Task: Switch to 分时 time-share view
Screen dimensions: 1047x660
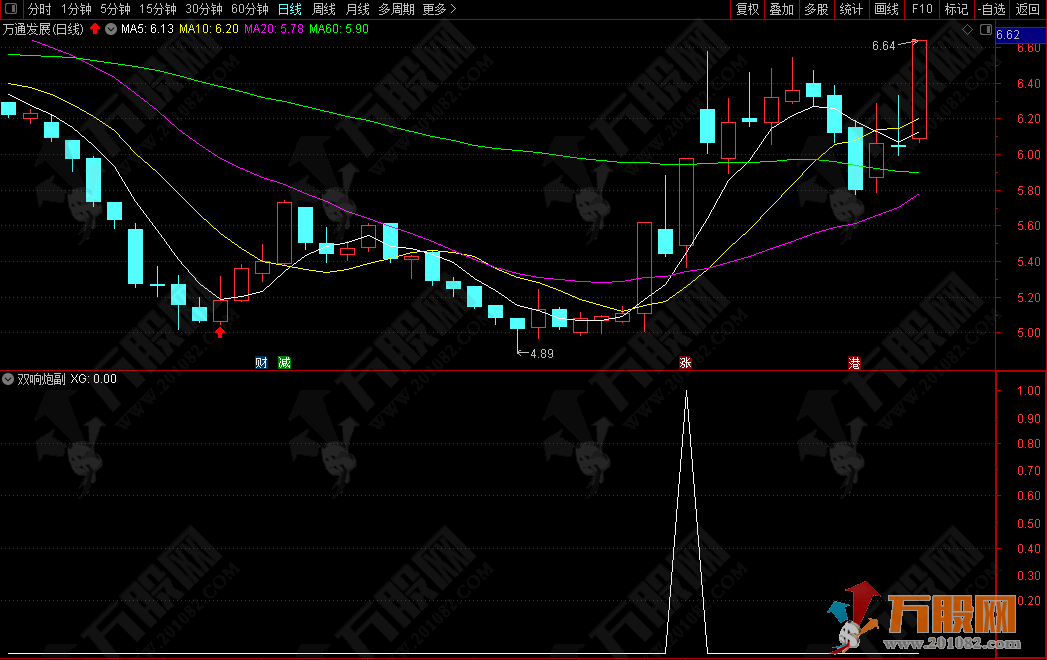Action: (x=39, y=9)
